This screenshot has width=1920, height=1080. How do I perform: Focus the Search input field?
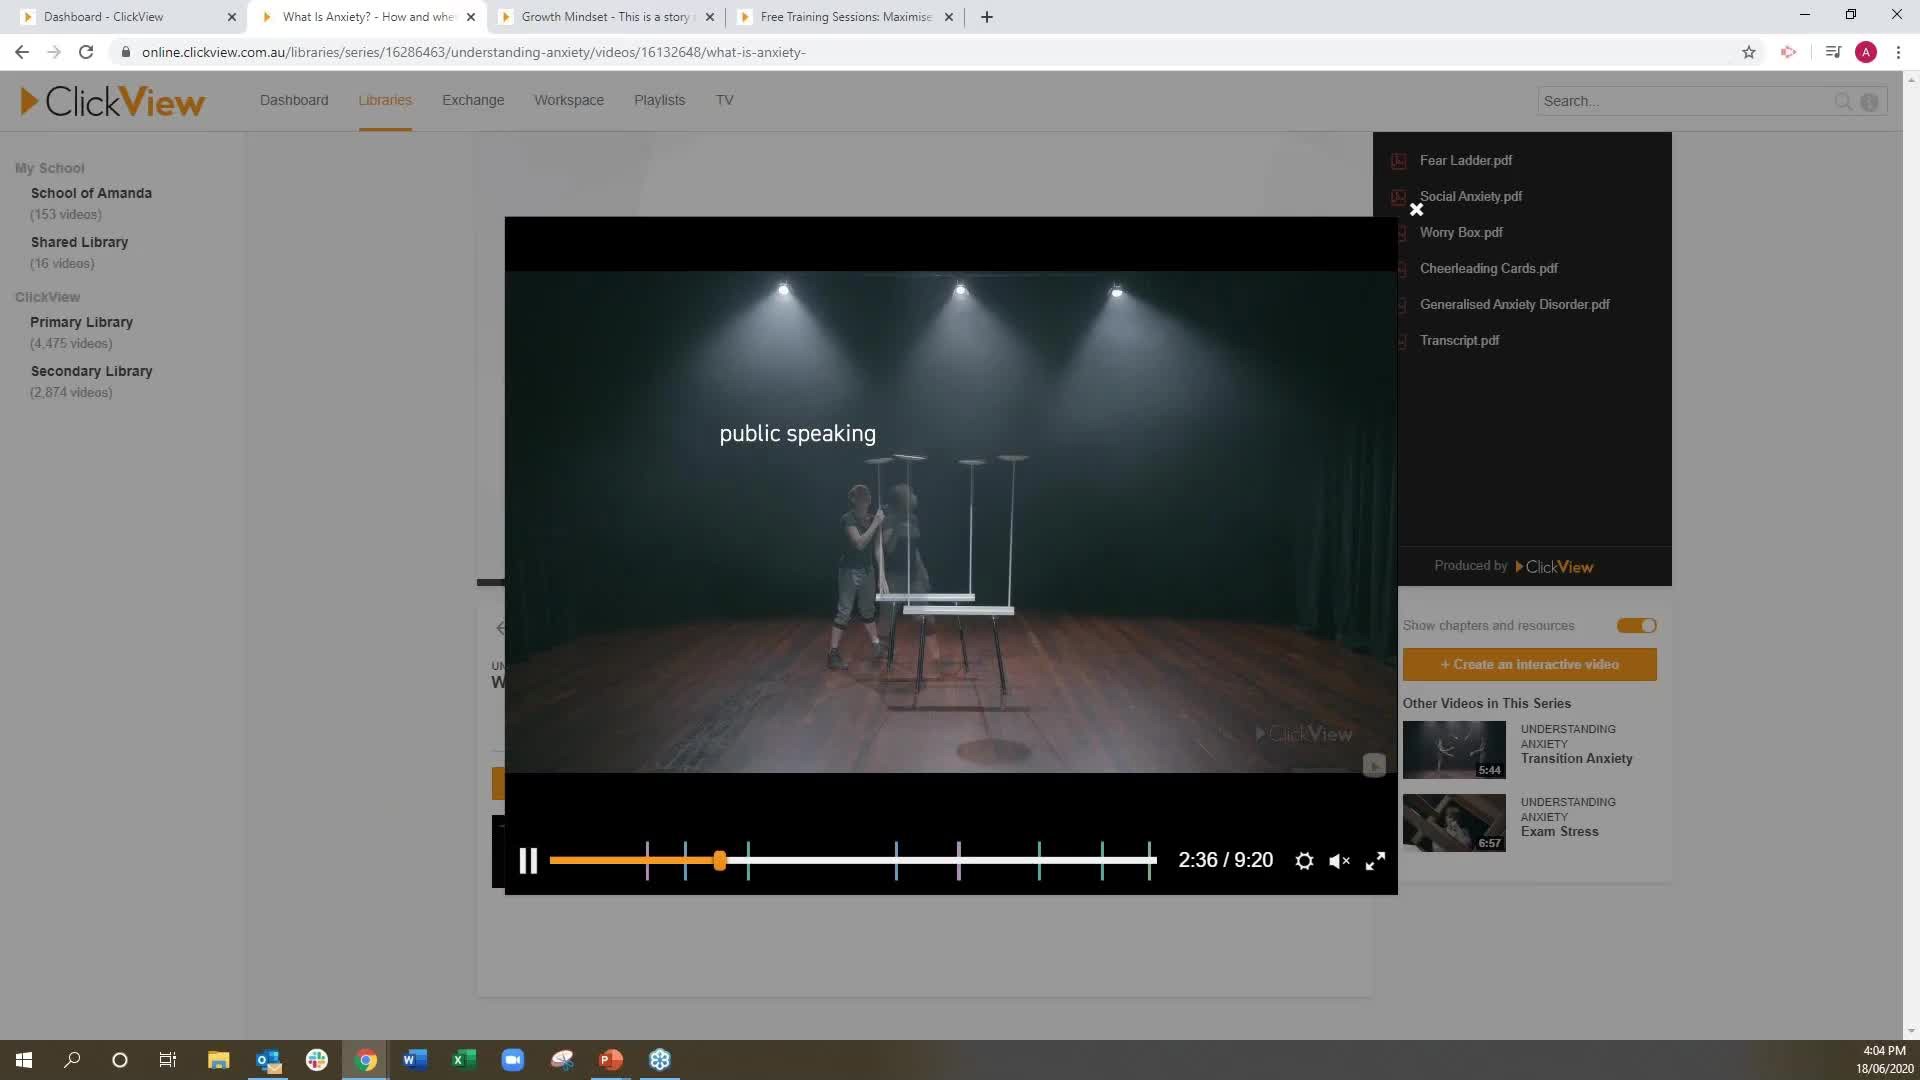[1685, 101]
